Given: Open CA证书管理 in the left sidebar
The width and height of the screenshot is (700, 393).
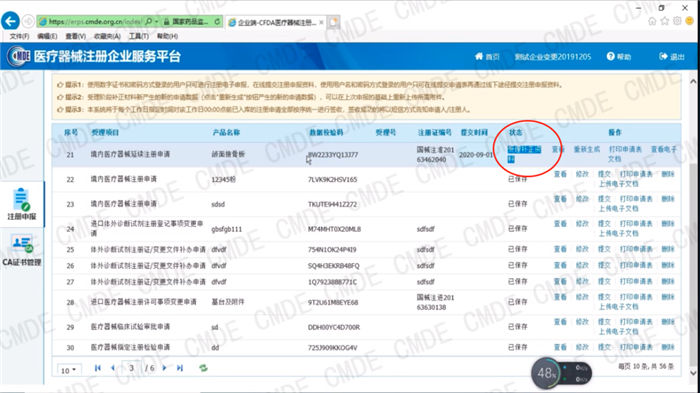Looking at the screenshot, I should point(21,251).
